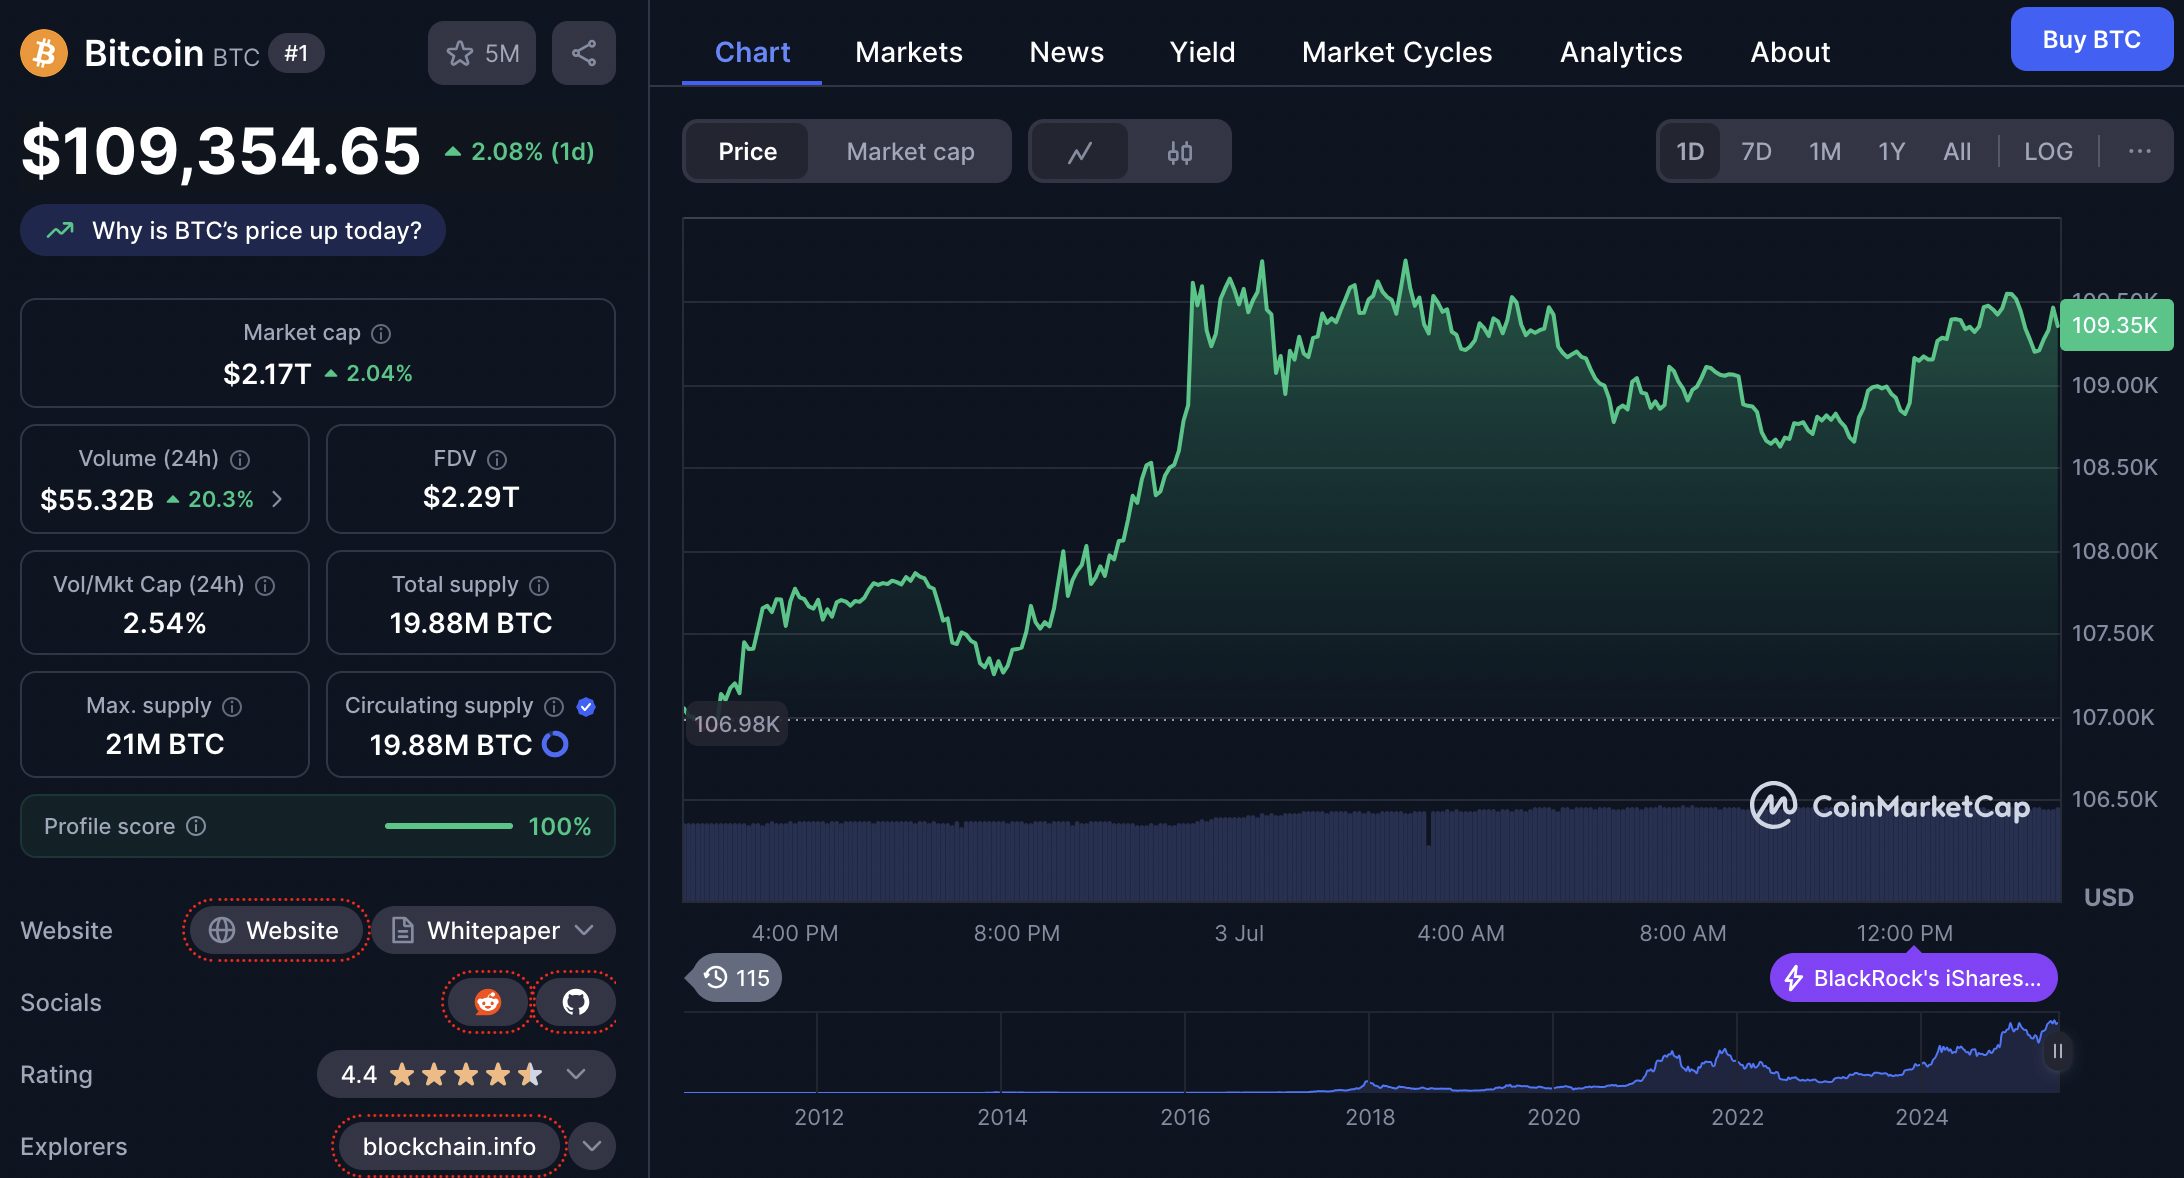The height and width of the screenshot is (1178, 2184).
Task: Click the Vol/Mkt Cap info icon
Action: [x=265, y=585]
